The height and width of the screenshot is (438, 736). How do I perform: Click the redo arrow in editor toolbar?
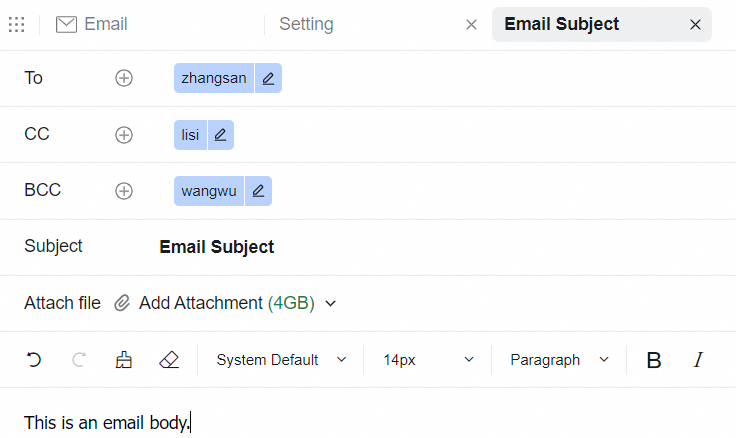(x=79, y=360)
